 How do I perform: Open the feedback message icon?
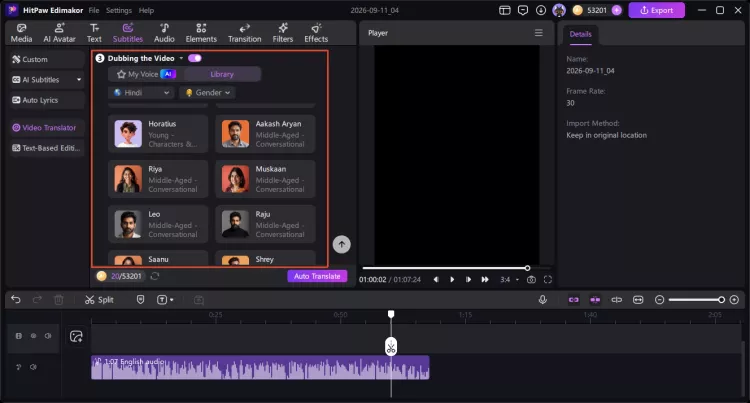coord(523,10)
